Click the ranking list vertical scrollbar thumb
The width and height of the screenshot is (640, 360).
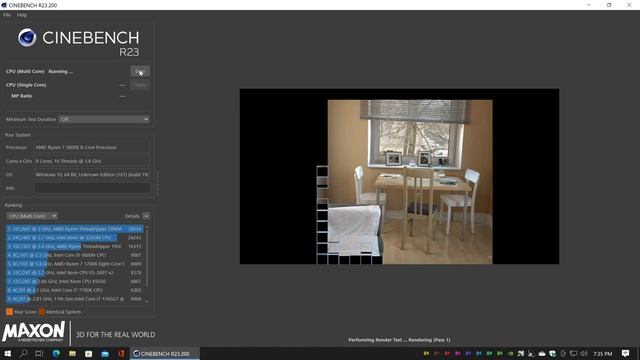pos(147,258)
